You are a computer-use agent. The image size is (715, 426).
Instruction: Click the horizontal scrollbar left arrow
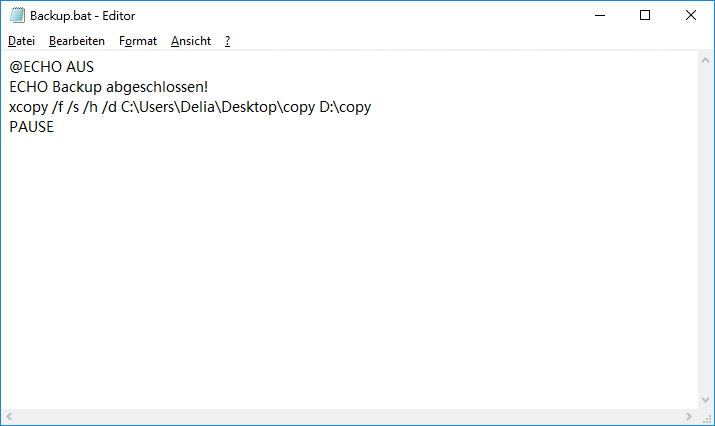[9, 416]
